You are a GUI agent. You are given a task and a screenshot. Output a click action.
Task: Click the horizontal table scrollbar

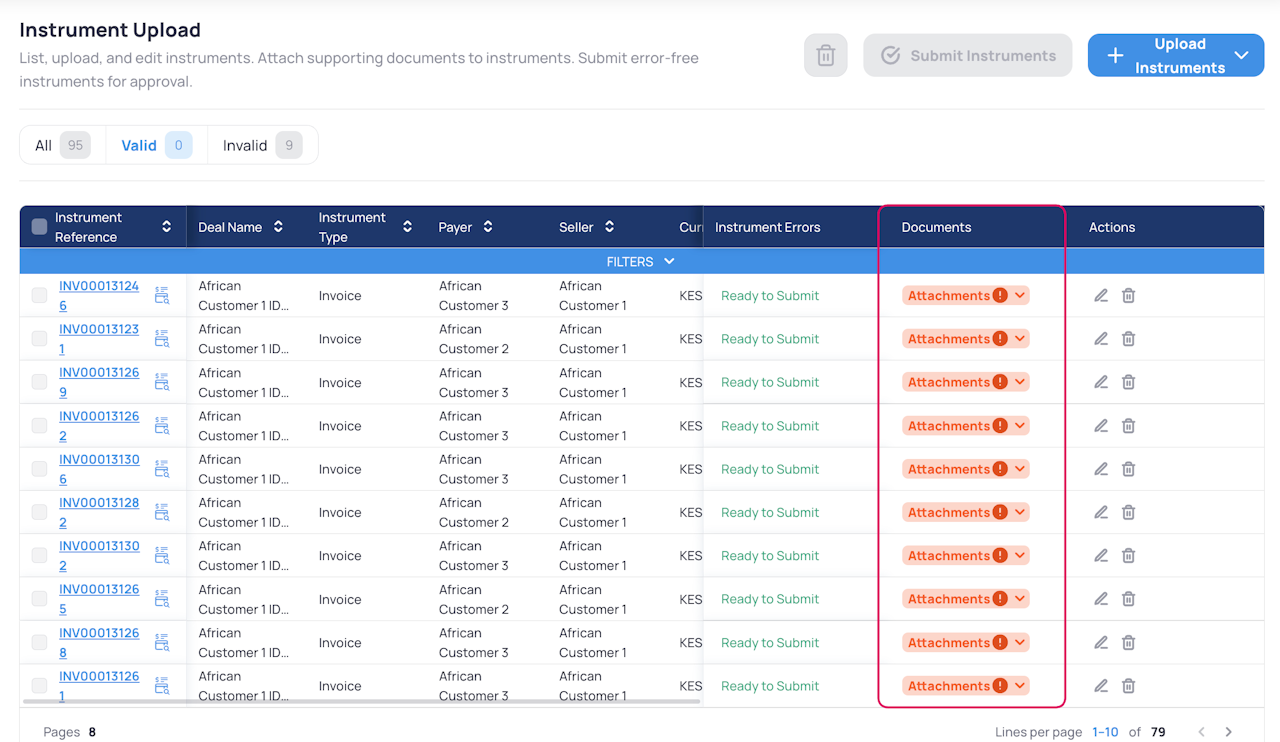pos(360,702)
